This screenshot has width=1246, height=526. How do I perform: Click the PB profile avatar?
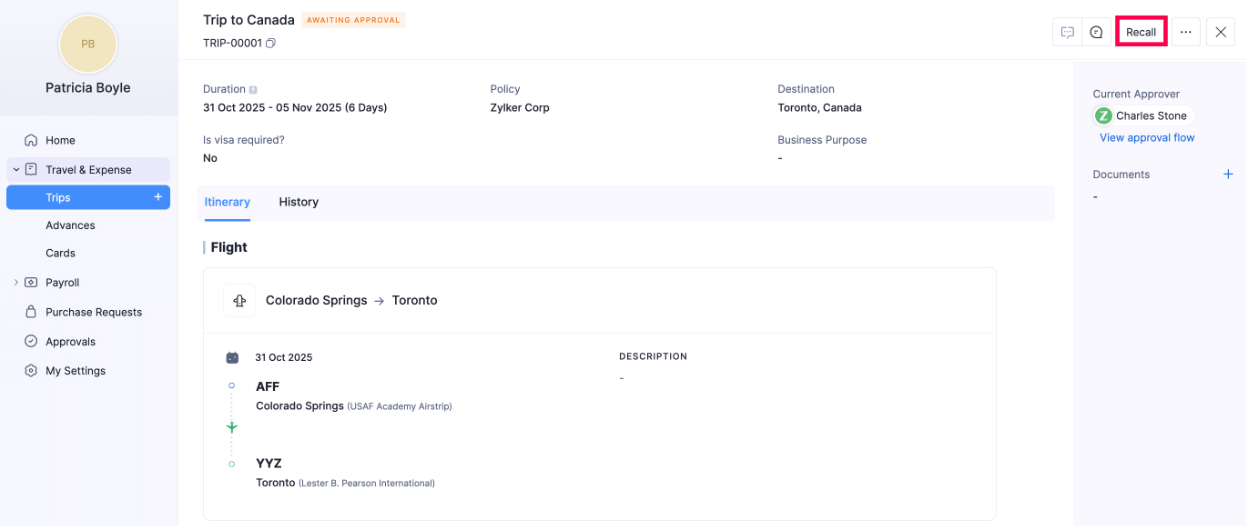88,44
